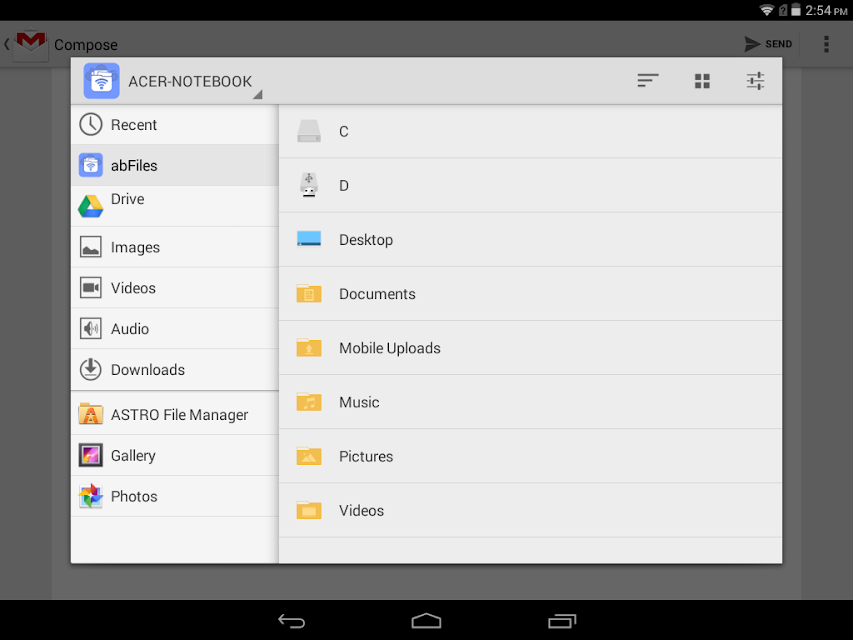Open the D USB drive icon
853x640 pixels.
tap(309, 184)
